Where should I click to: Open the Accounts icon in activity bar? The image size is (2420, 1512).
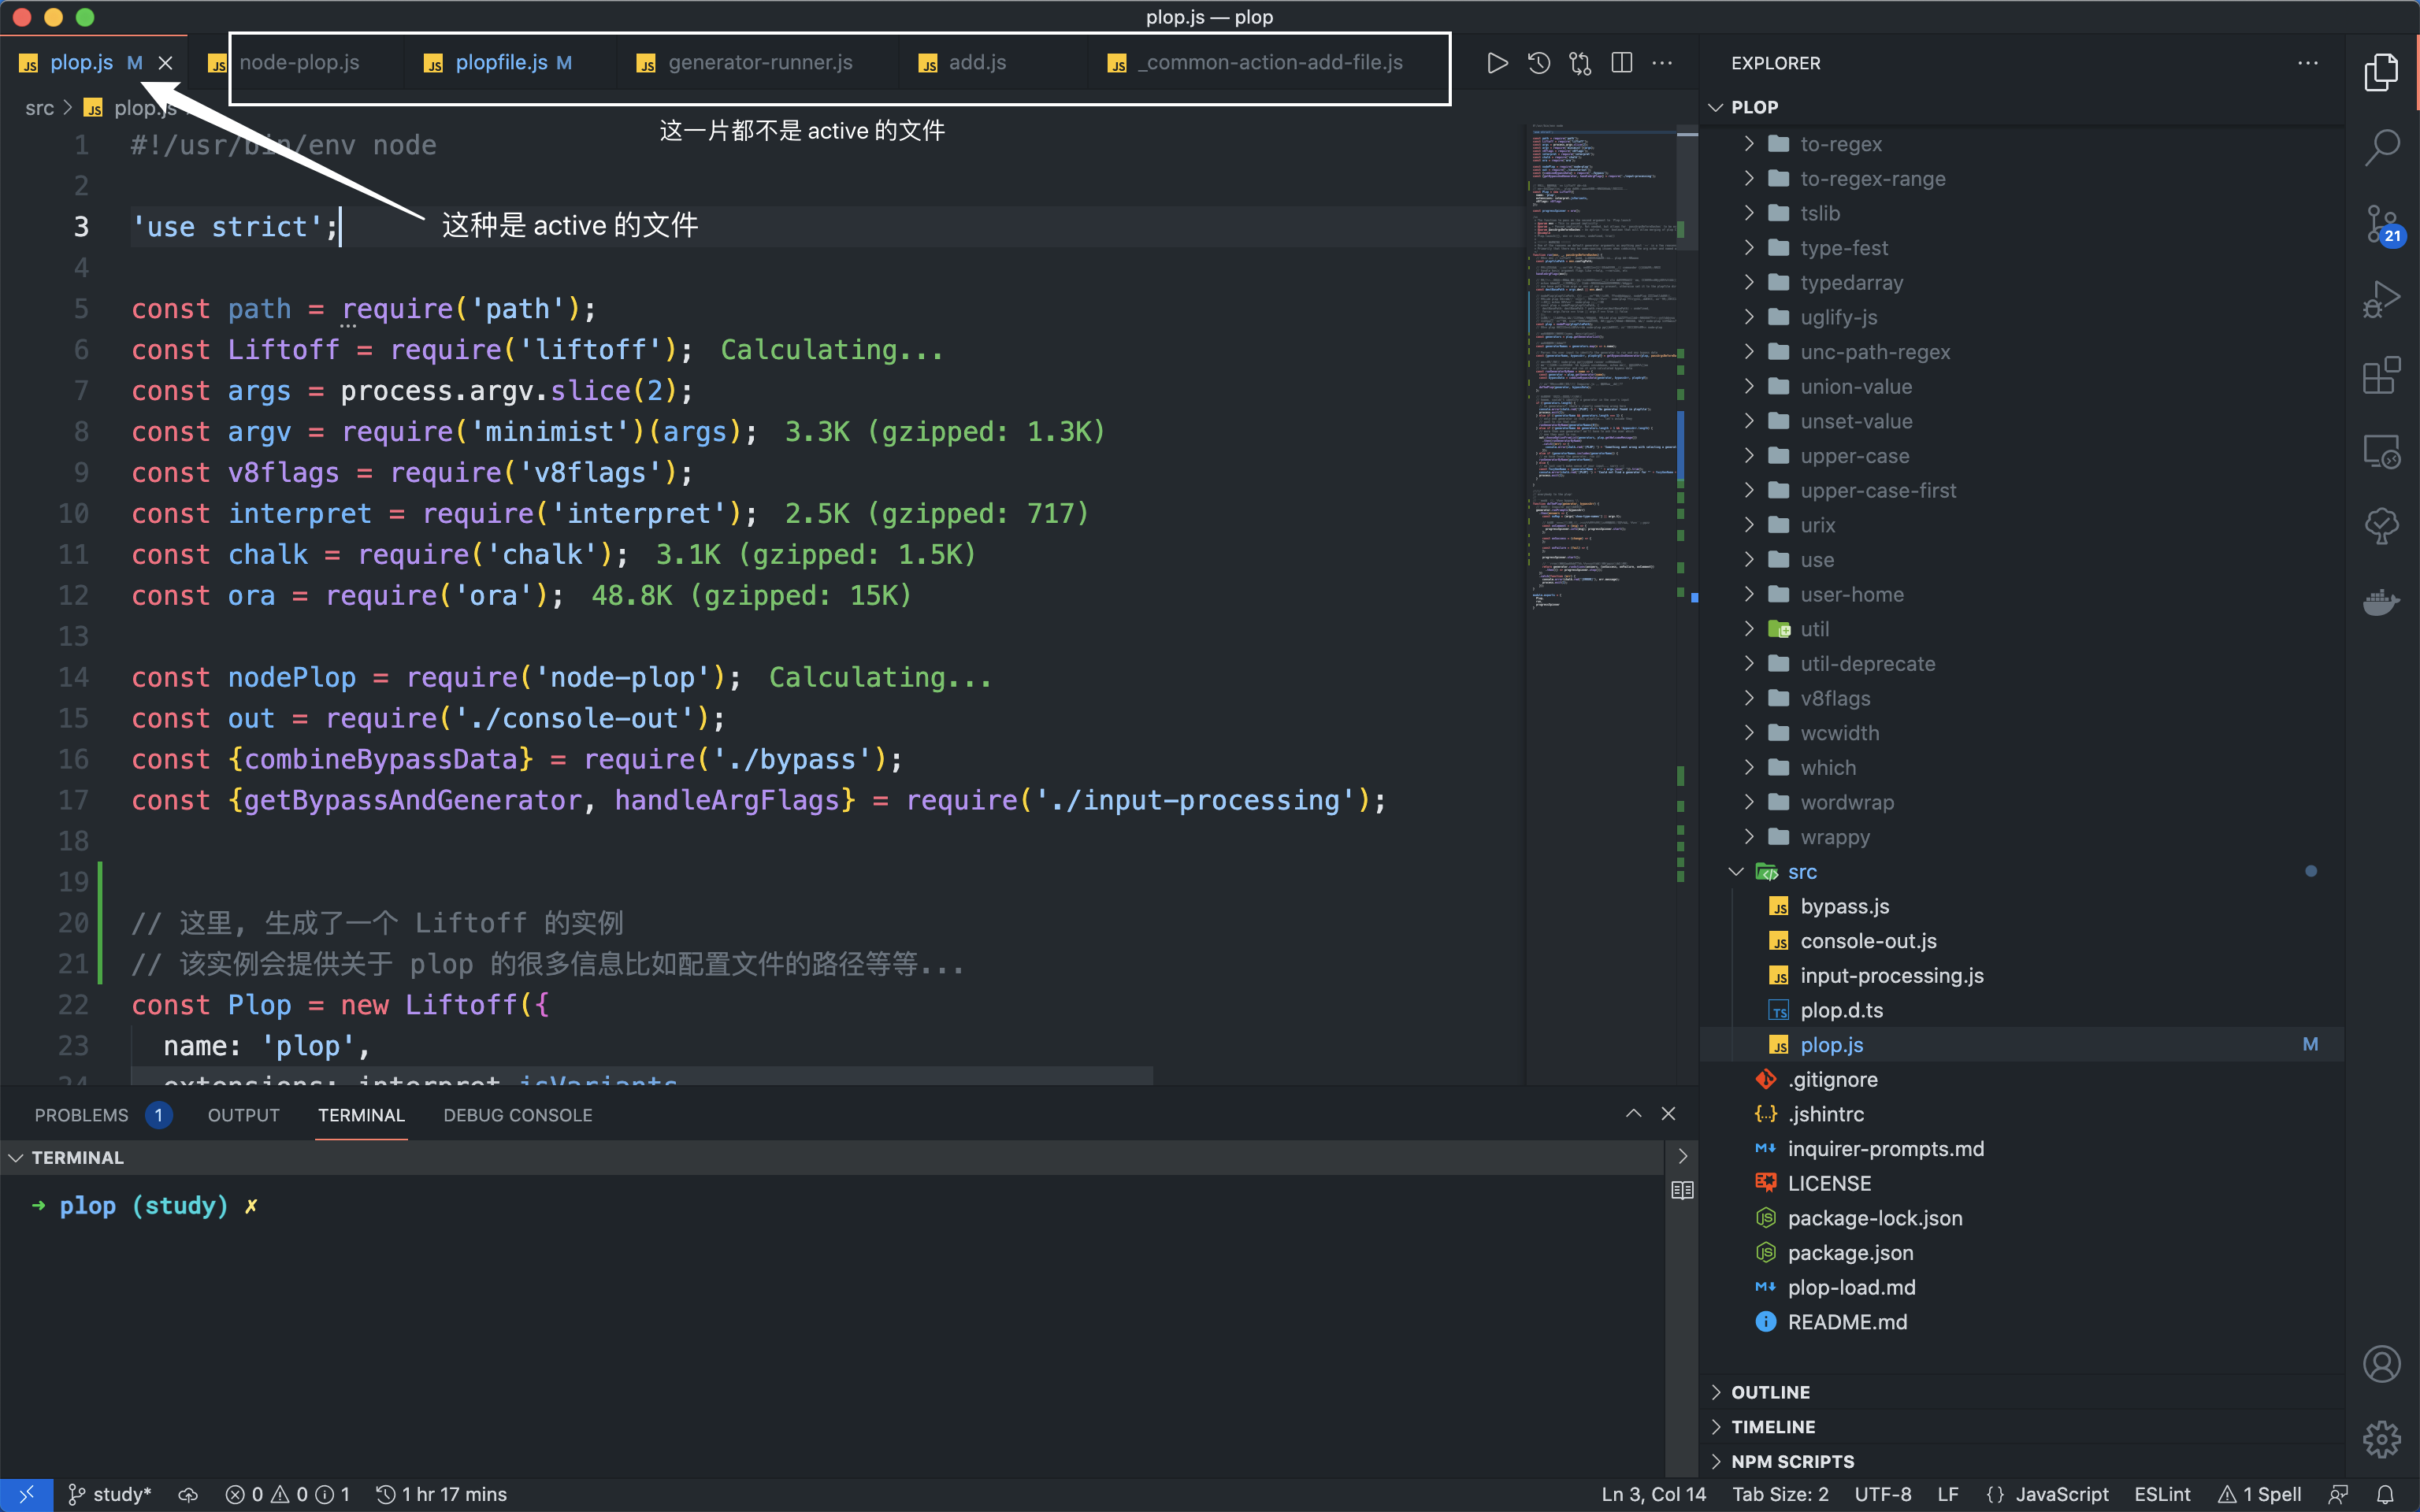click(2381, 1364)
